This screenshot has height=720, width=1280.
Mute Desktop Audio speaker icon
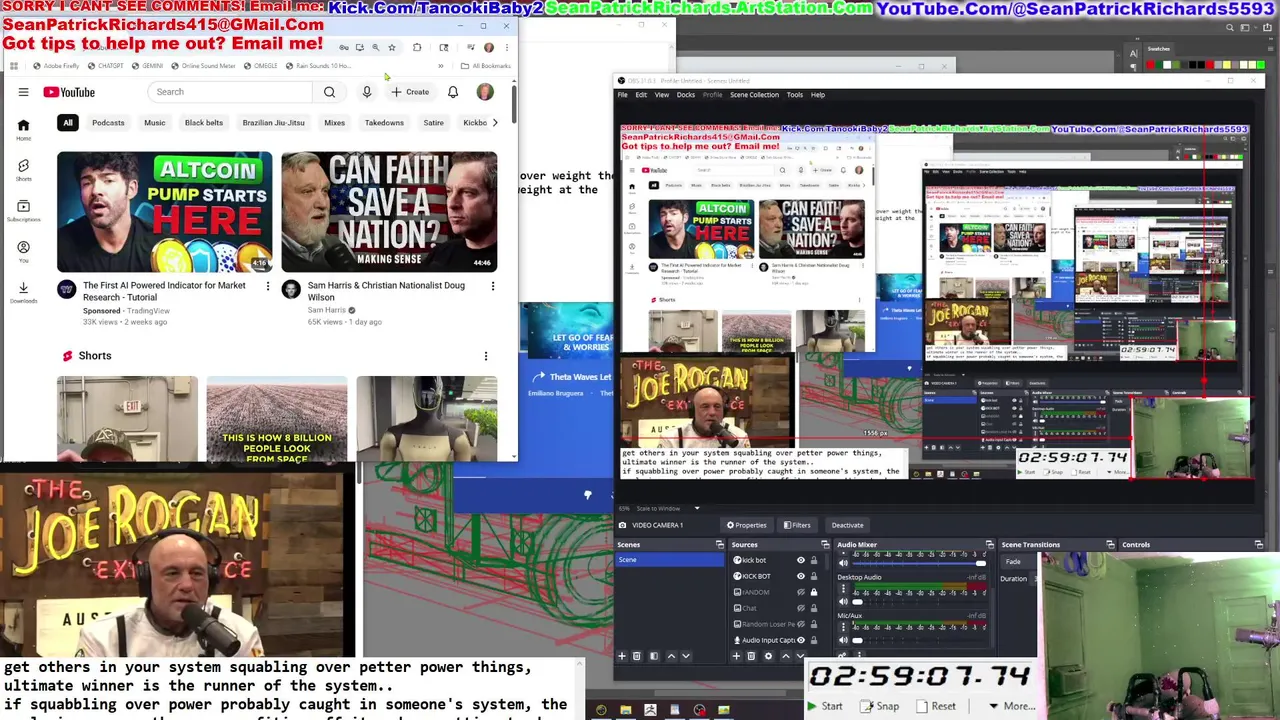[x=843, y=601]
